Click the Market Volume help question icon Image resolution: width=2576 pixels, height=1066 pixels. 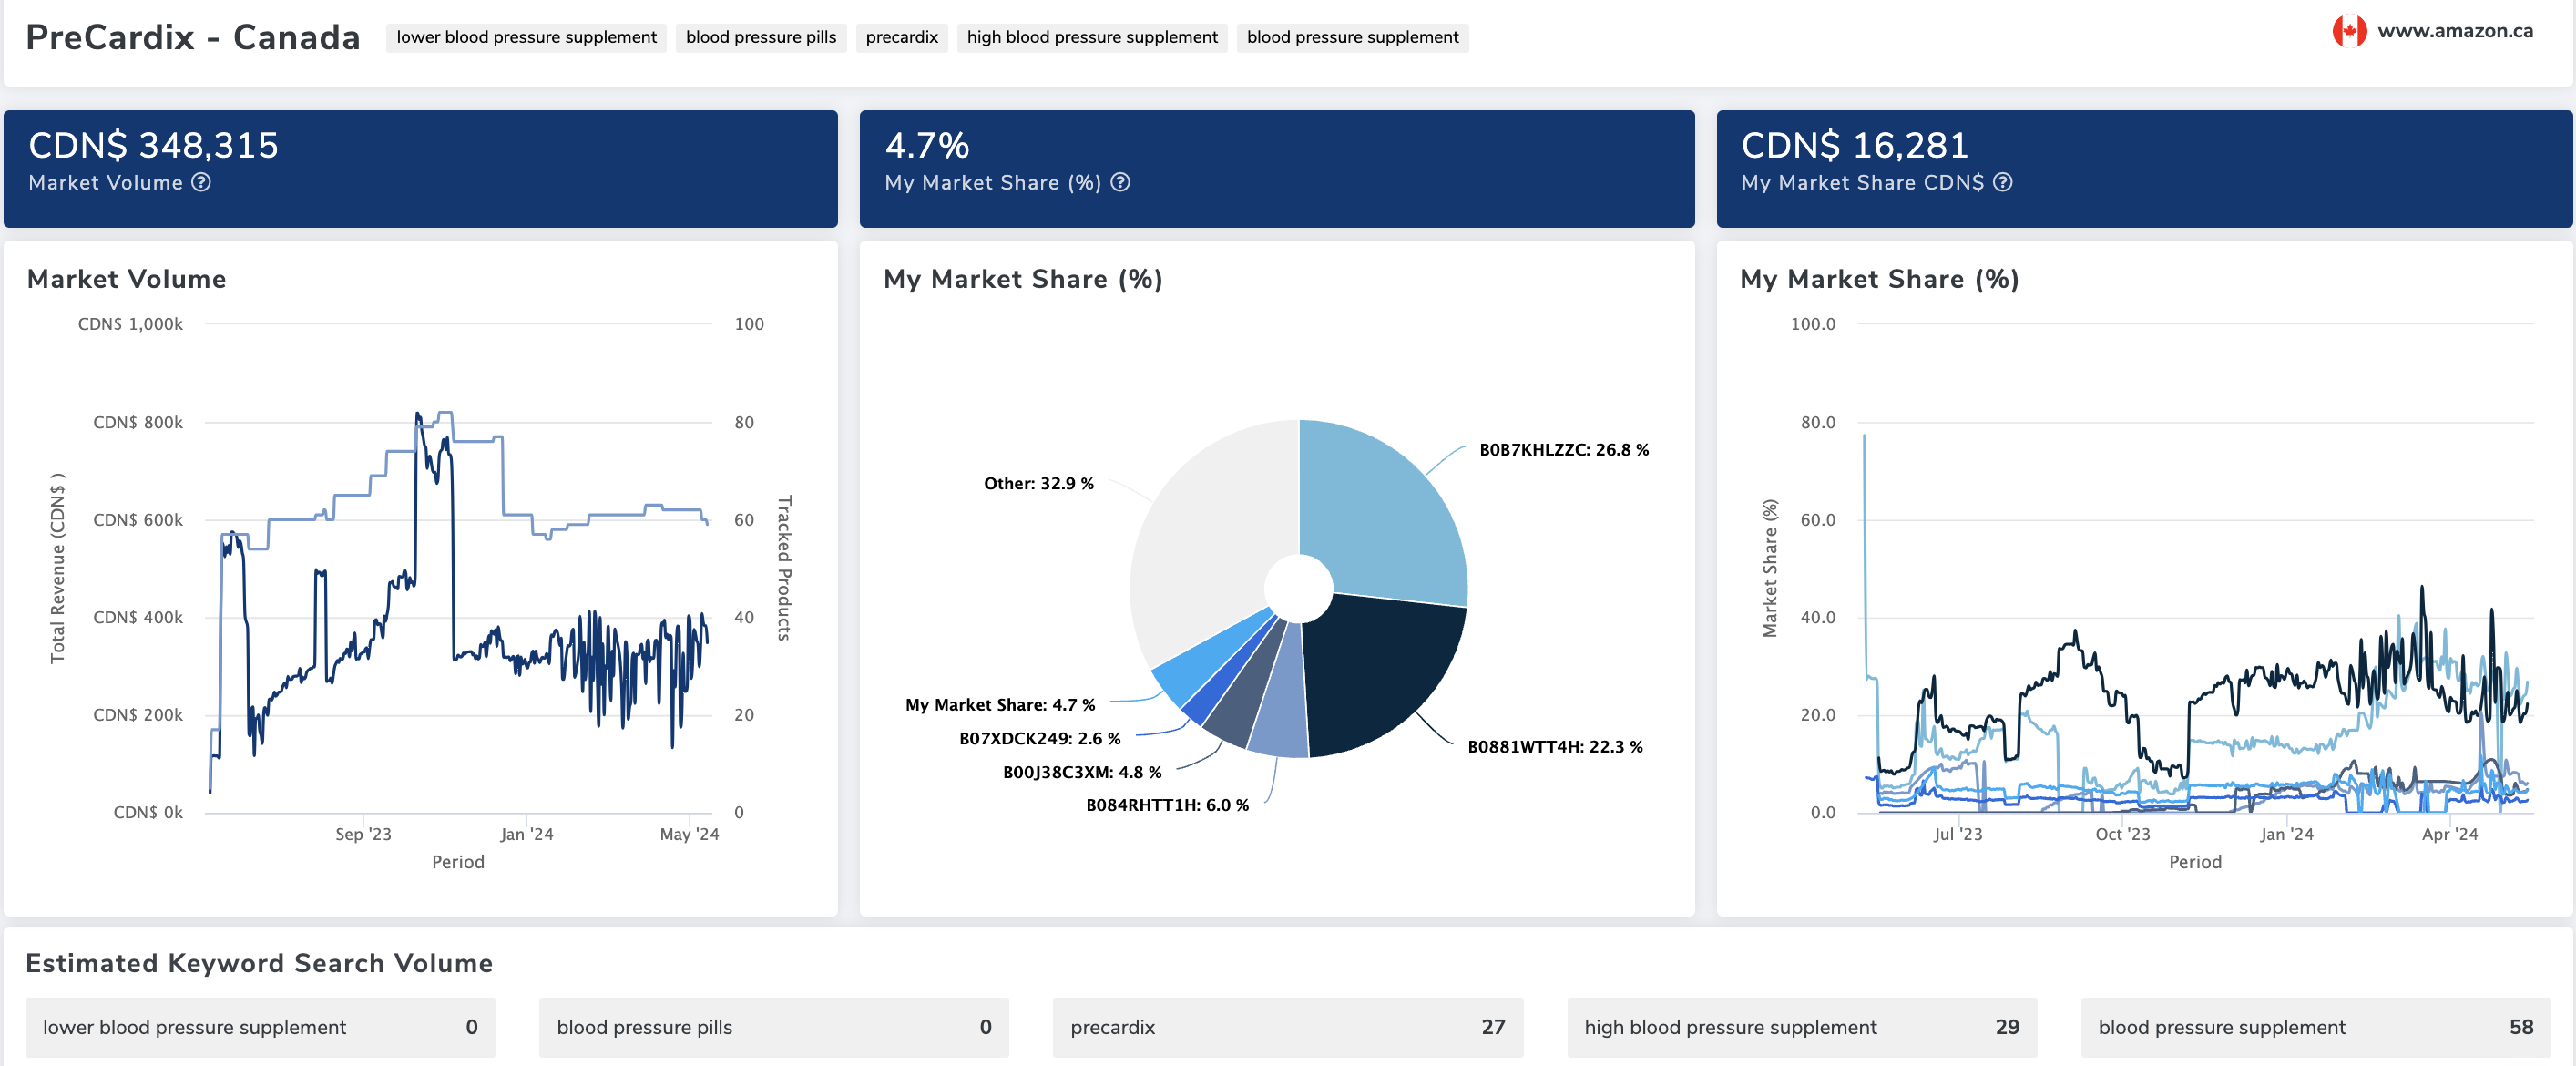click(x=201, y=182)
